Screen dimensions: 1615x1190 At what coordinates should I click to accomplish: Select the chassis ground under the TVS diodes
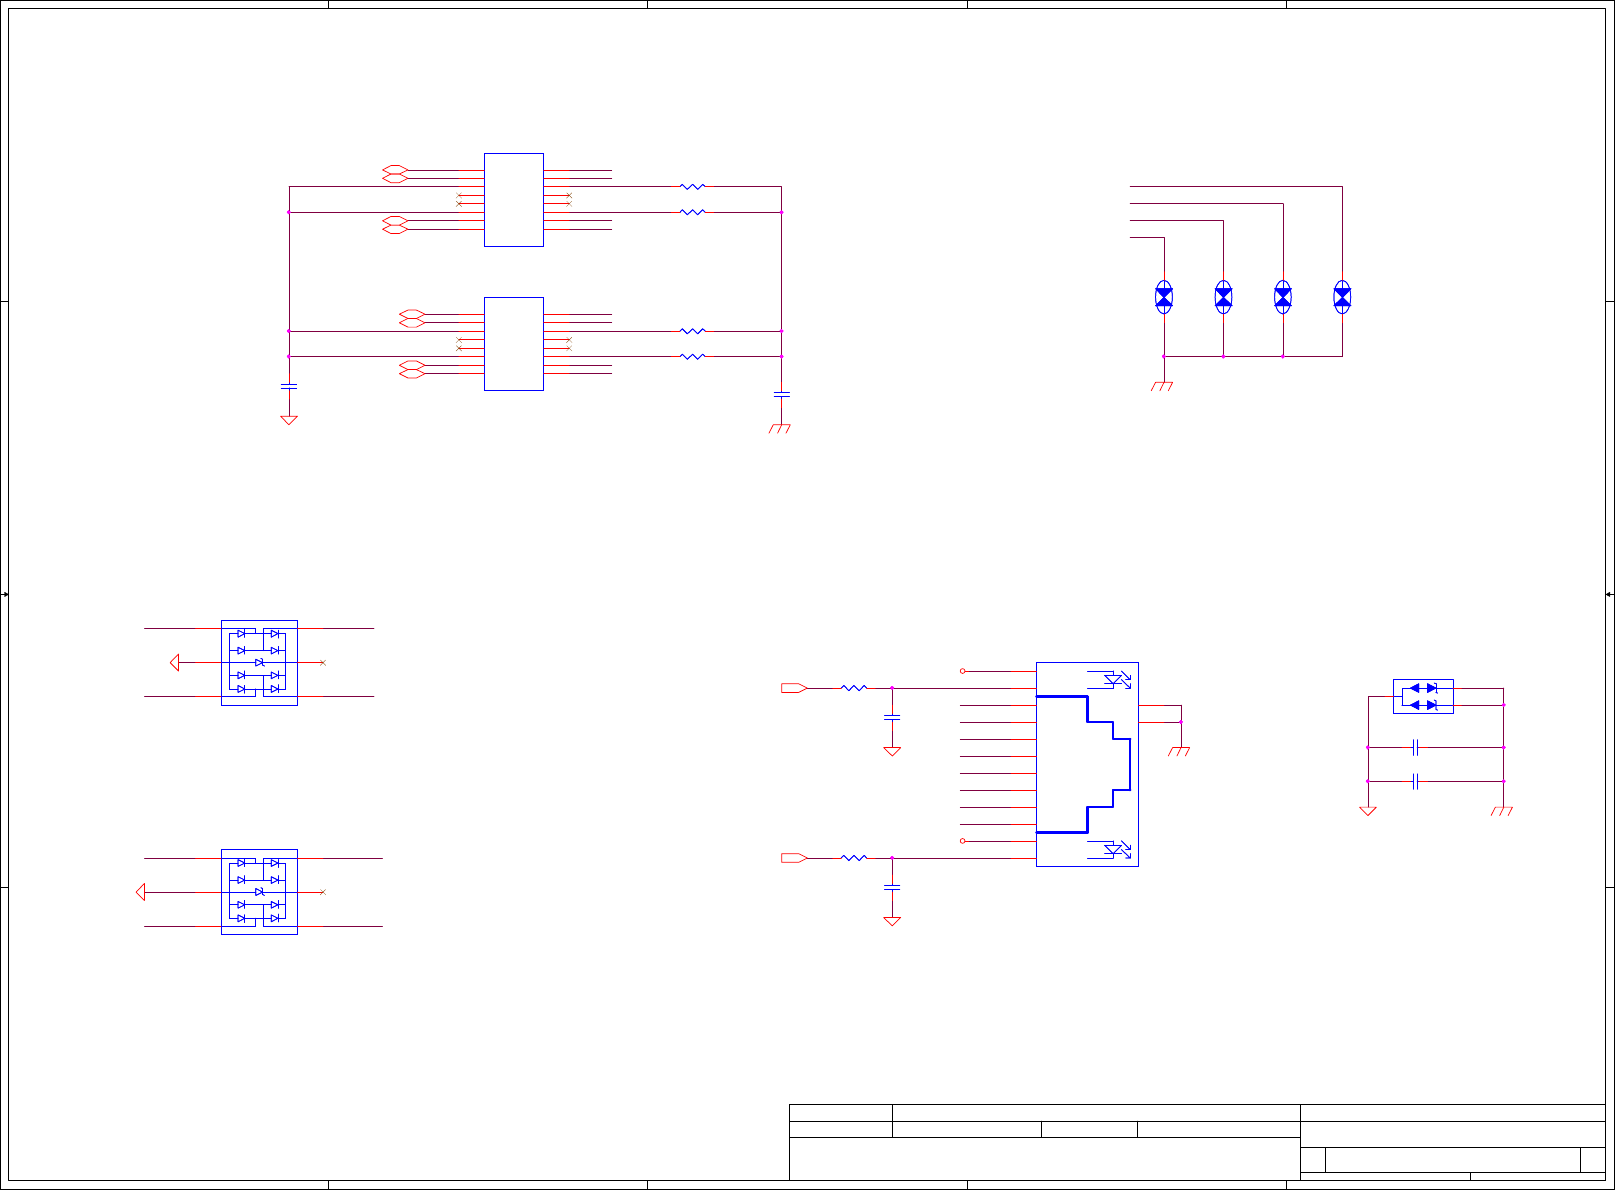1162,386
